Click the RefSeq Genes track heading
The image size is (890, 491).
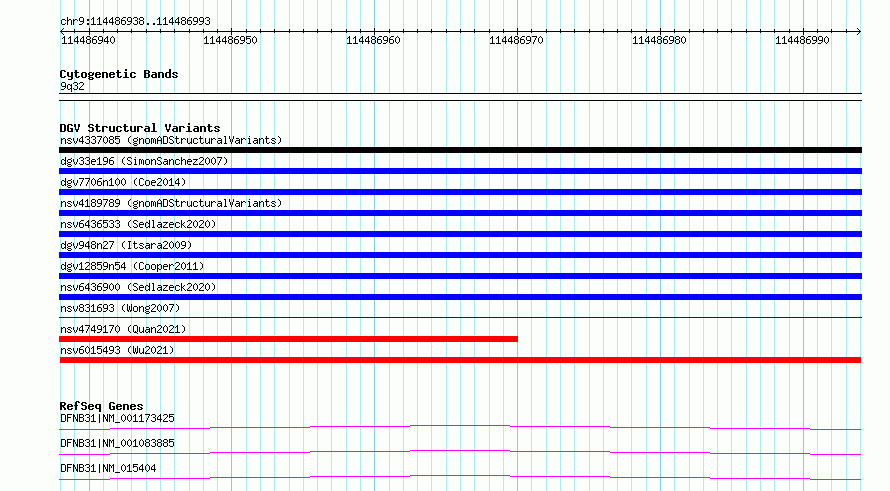pyautogui.click(x=101, y=406)
